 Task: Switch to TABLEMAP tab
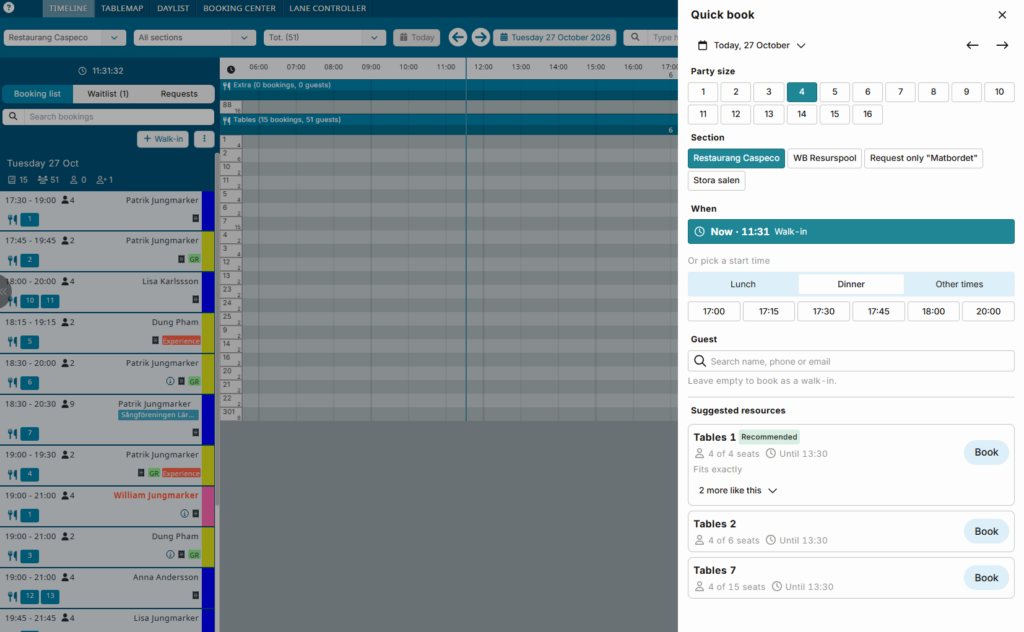[122, 8]
